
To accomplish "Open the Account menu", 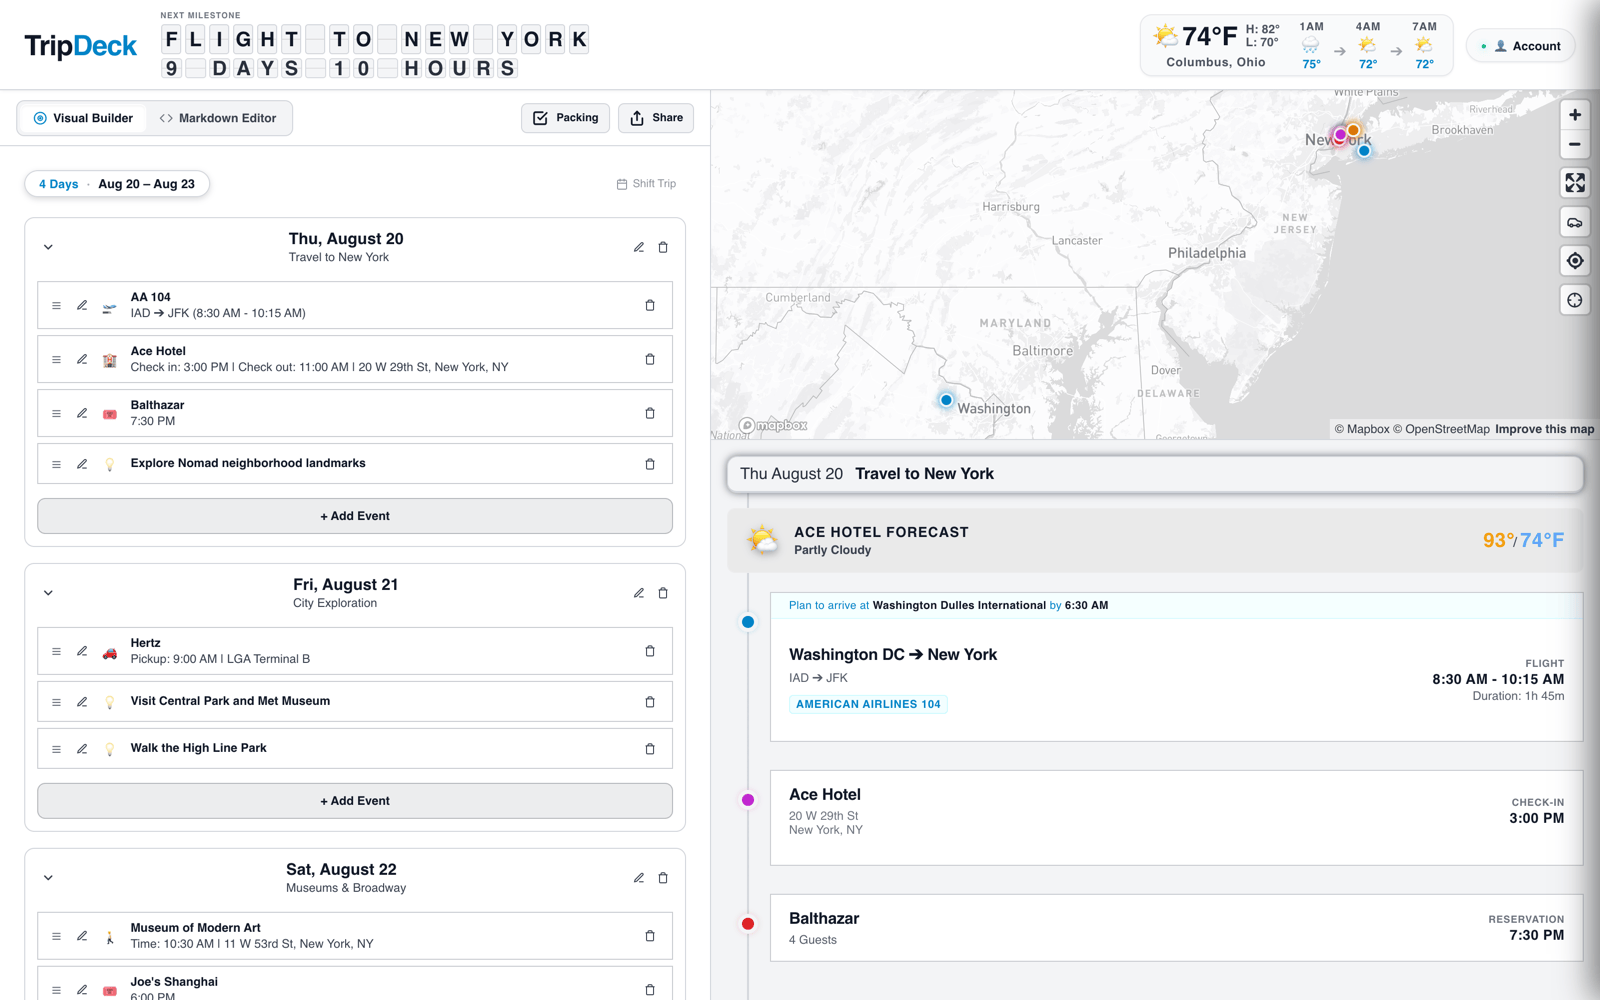I will click(1521, 46).
